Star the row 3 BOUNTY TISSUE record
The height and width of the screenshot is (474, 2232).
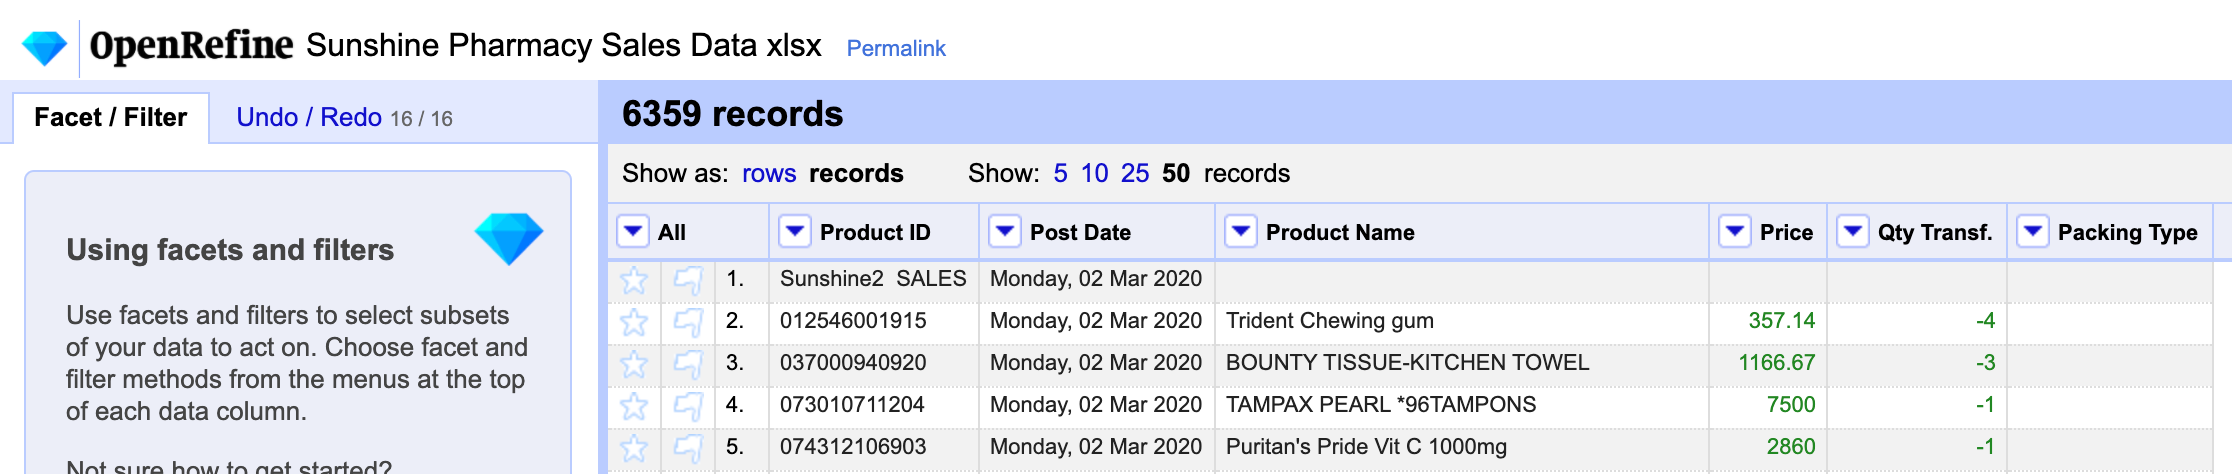634,364
